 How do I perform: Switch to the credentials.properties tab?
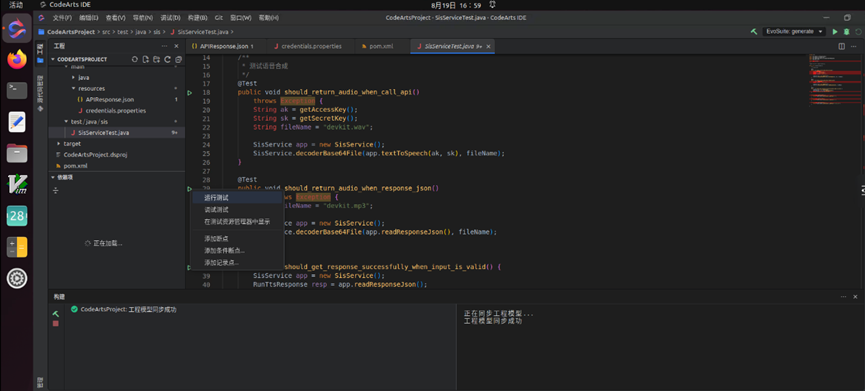click(x=311, y=46)
